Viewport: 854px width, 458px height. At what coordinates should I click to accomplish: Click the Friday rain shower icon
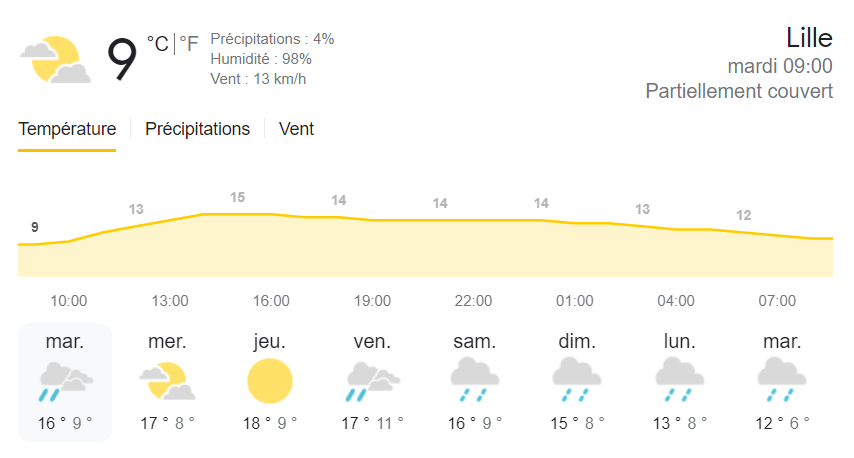tap(373, 381)
